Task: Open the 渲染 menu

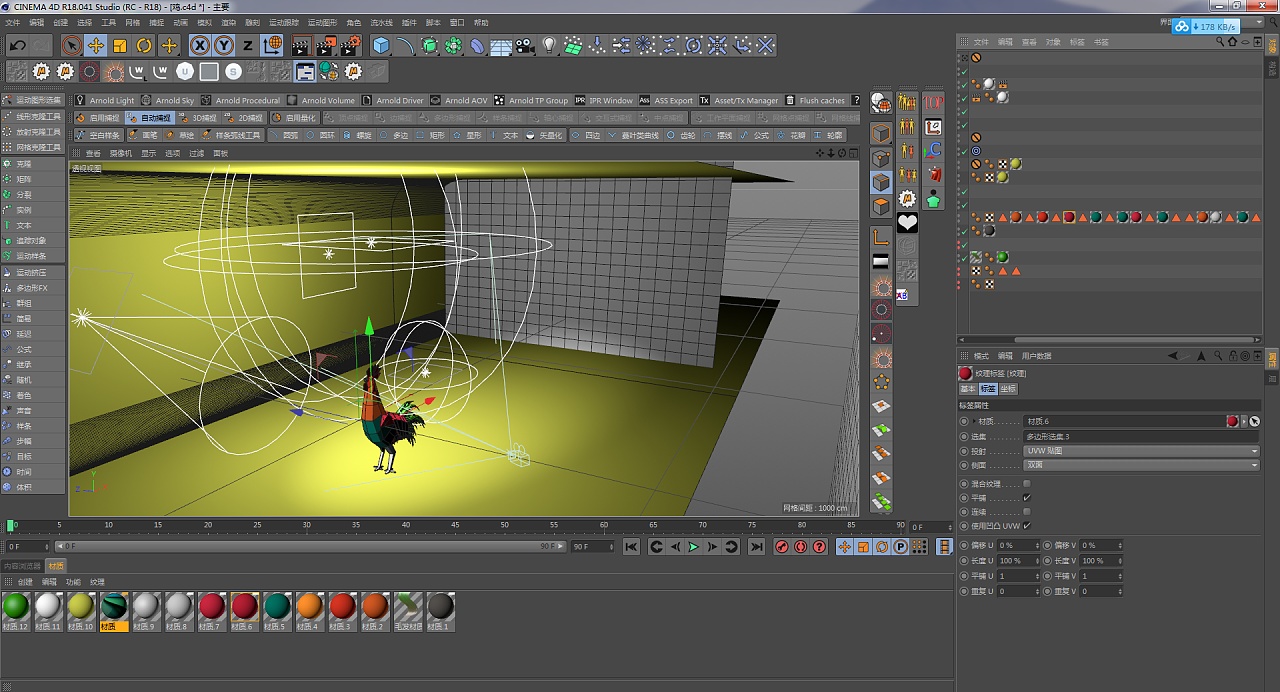Action: coord(229,22)
